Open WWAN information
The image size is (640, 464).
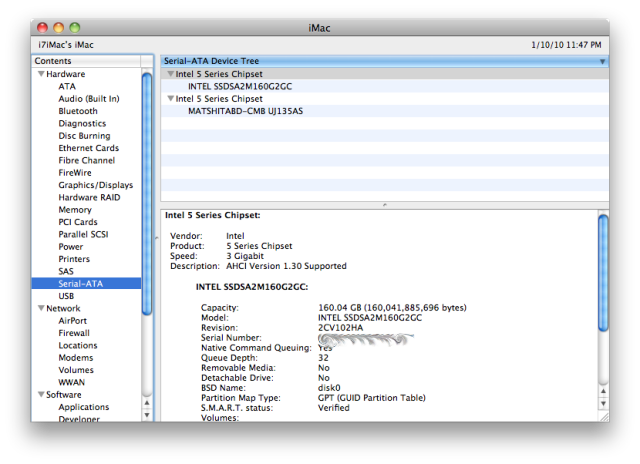(71, 382)
